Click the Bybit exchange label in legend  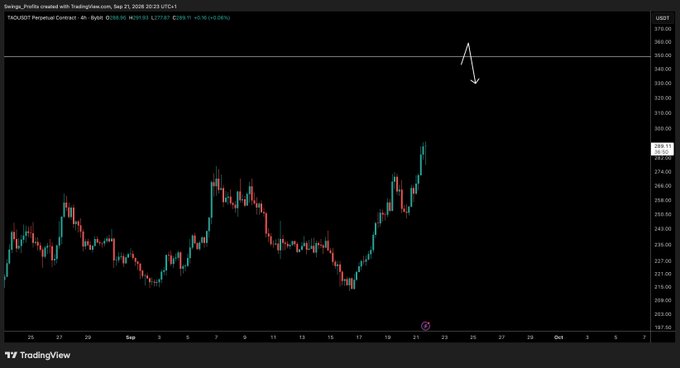[x=97, y=18]
